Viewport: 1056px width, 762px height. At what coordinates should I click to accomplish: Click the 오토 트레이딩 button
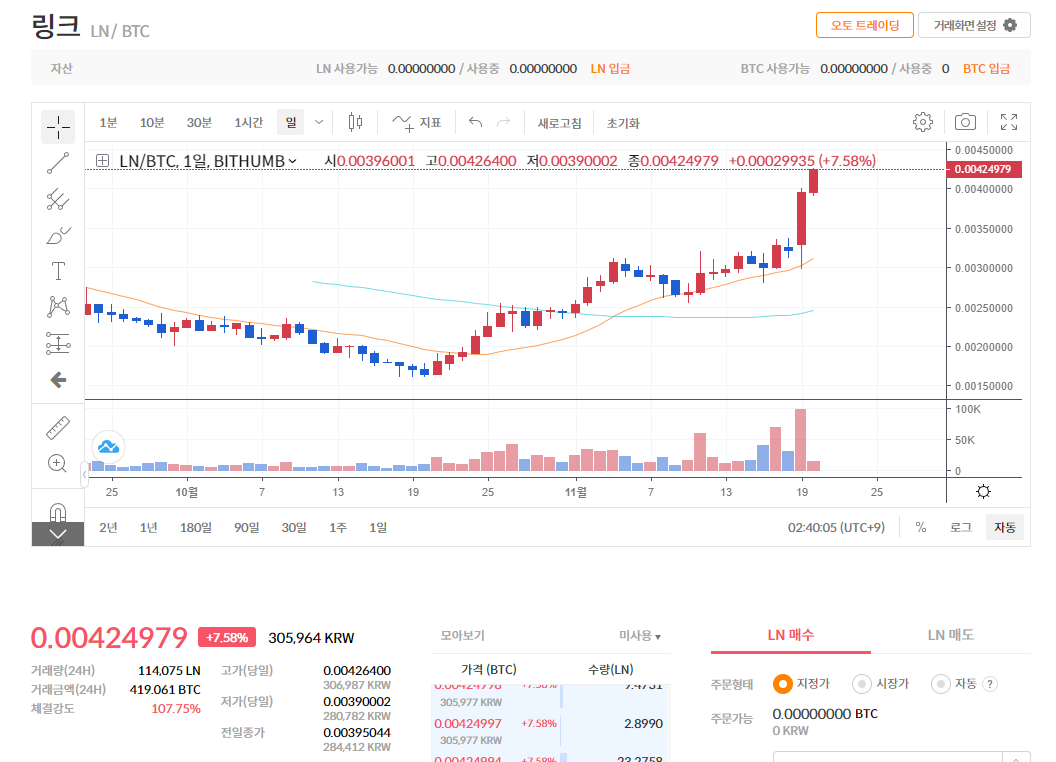tap(865, 26)
